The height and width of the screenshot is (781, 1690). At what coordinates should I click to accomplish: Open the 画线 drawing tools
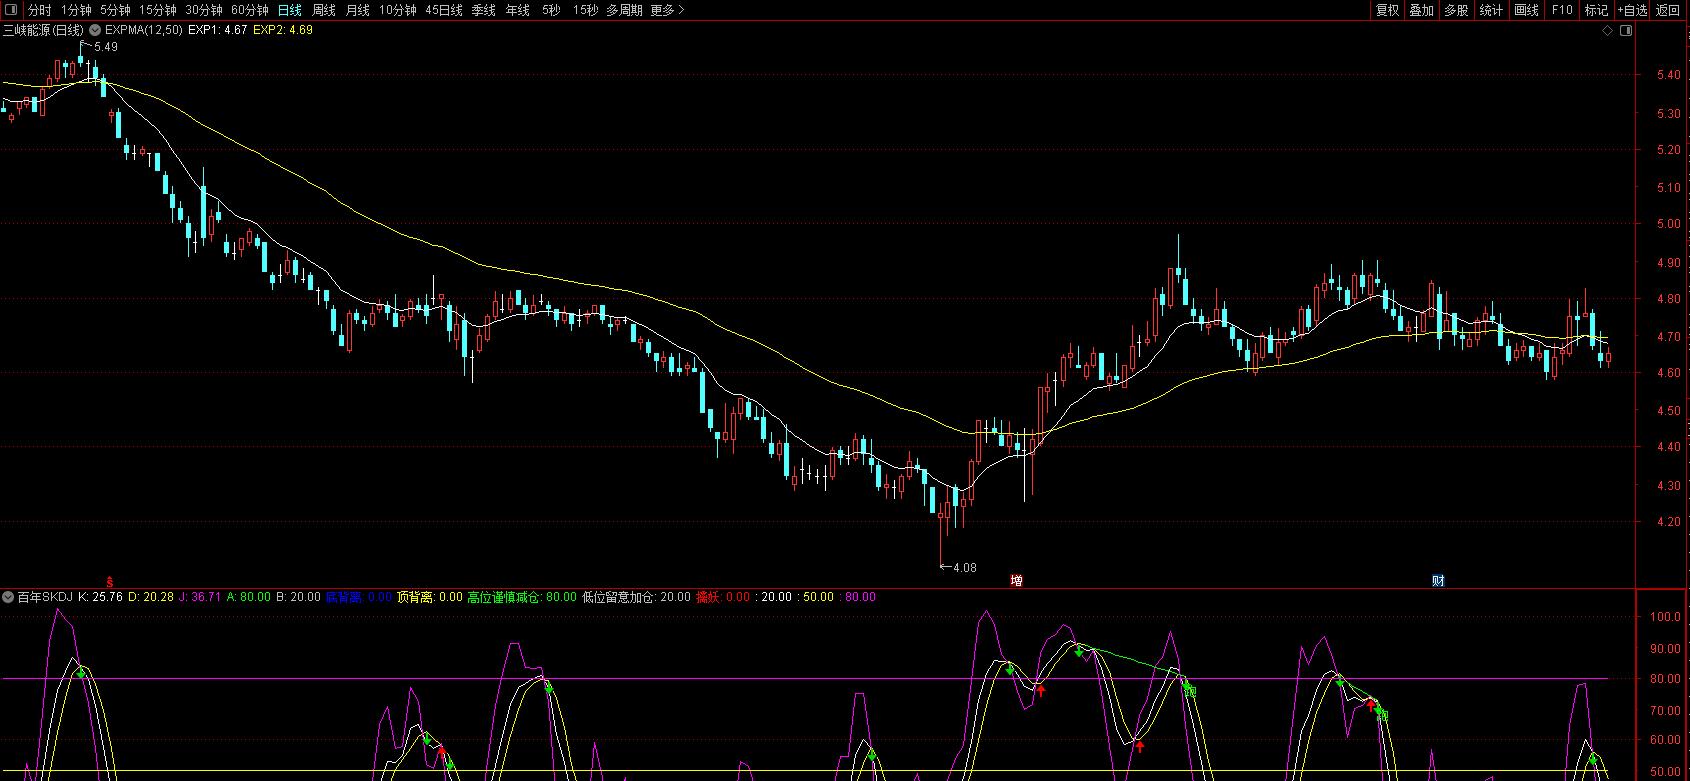click(x=1526, y=10)
